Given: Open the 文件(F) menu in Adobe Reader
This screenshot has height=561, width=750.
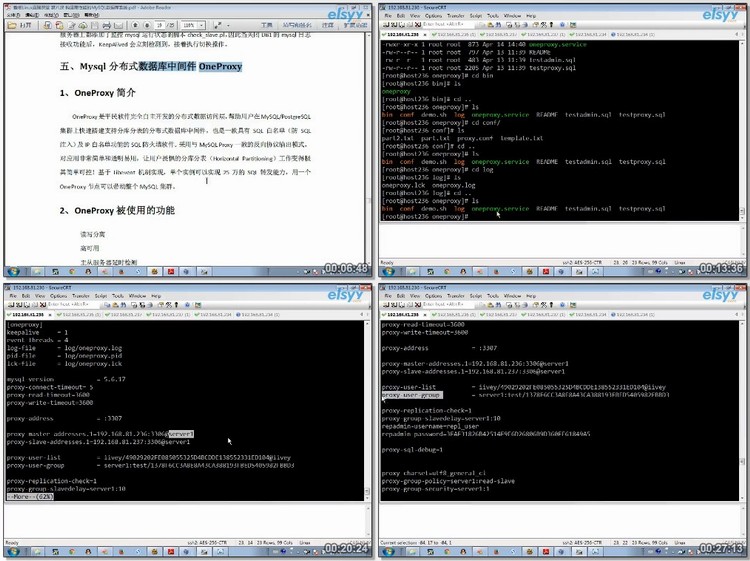Looking at the screenshot, I should [x=13, y=15].
